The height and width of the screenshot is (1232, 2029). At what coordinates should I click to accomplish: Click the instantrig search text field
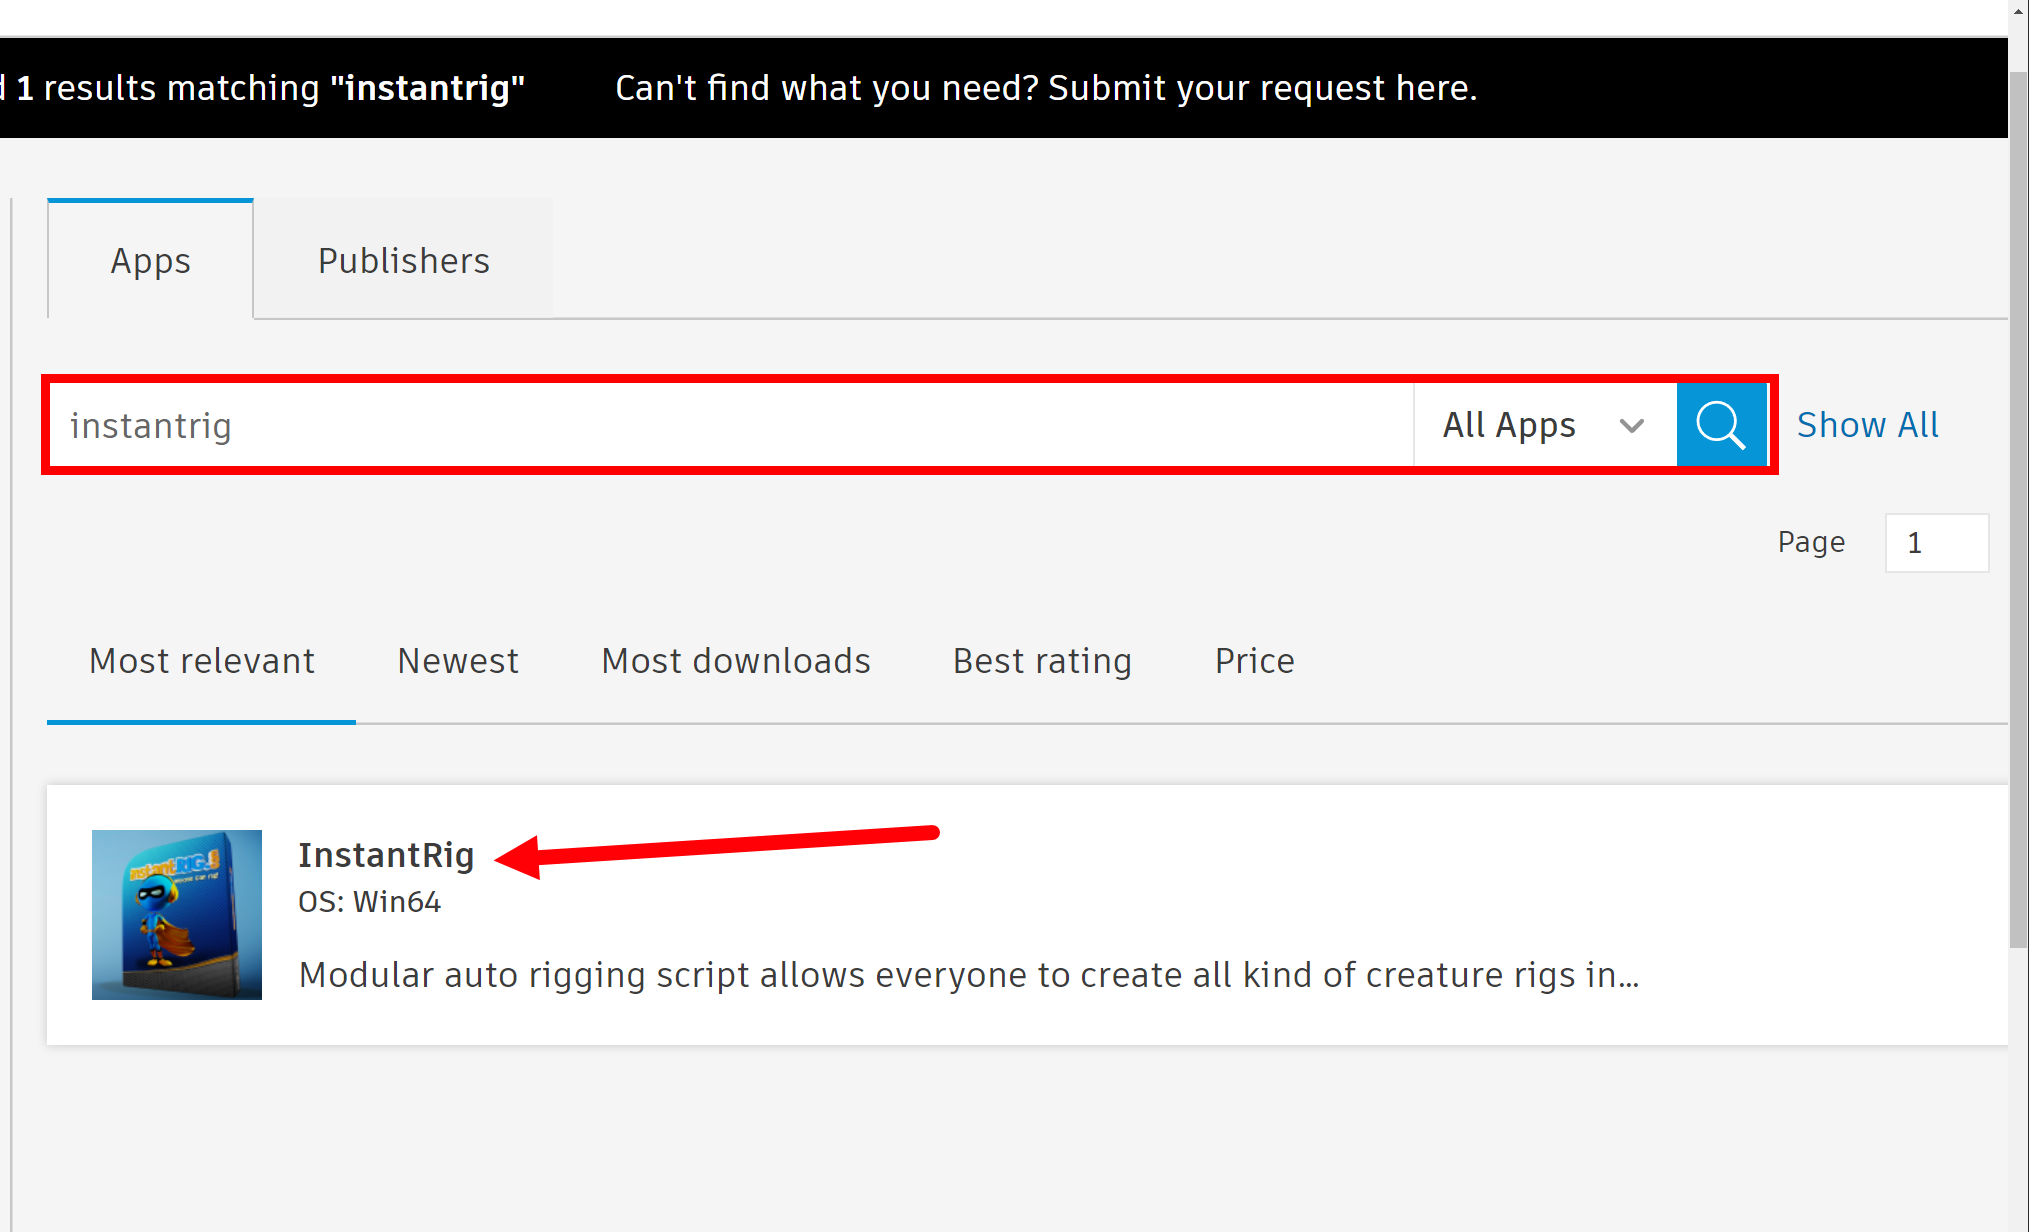(730, 425)
